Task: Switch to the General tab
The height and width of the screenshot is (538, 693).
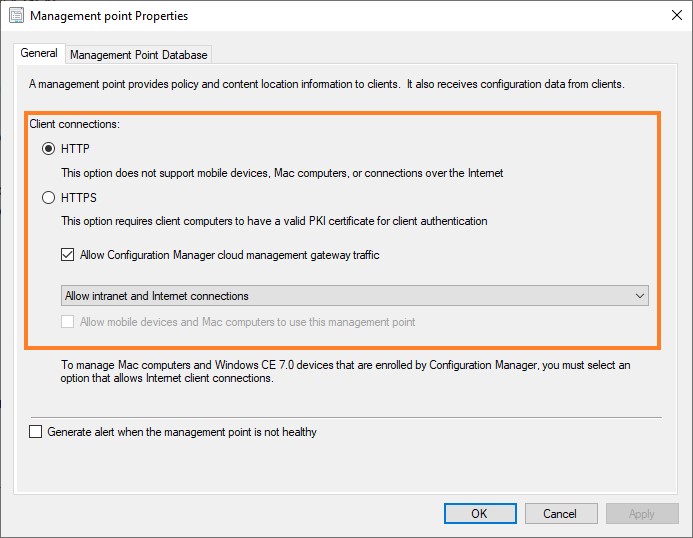Action: (x=39, y=53)
